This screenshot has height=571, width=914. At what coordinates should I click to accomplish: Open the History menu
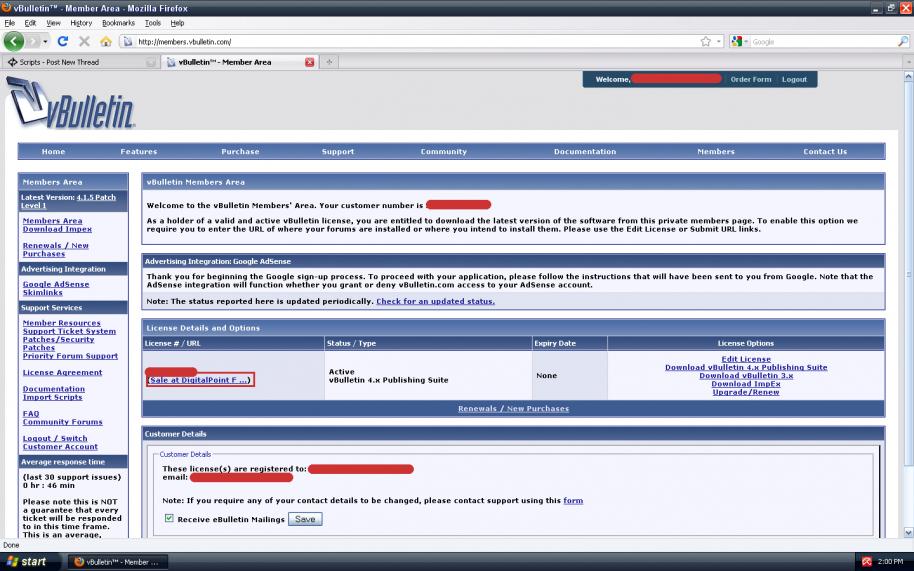tap(81, 23)
